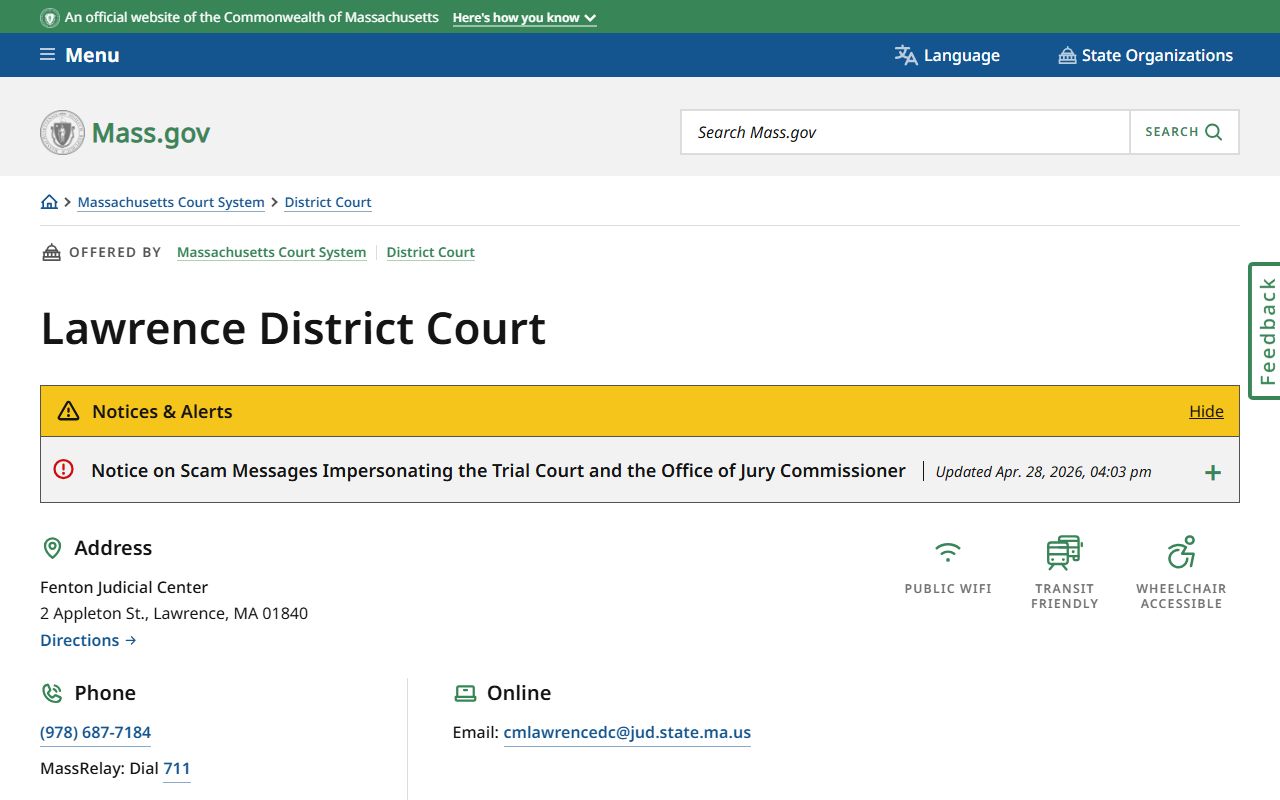The height and width of the screenshot is (800, 1280).
Task: Click the Transit Friendly bus icon
Action: (1065, 553)
